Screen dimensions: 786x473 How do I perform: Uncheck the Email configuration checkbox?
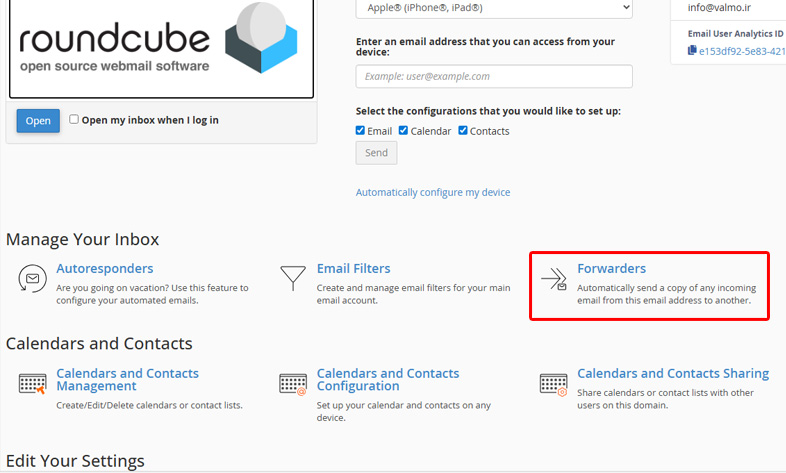pyautogui.click(x=361, y=131)
